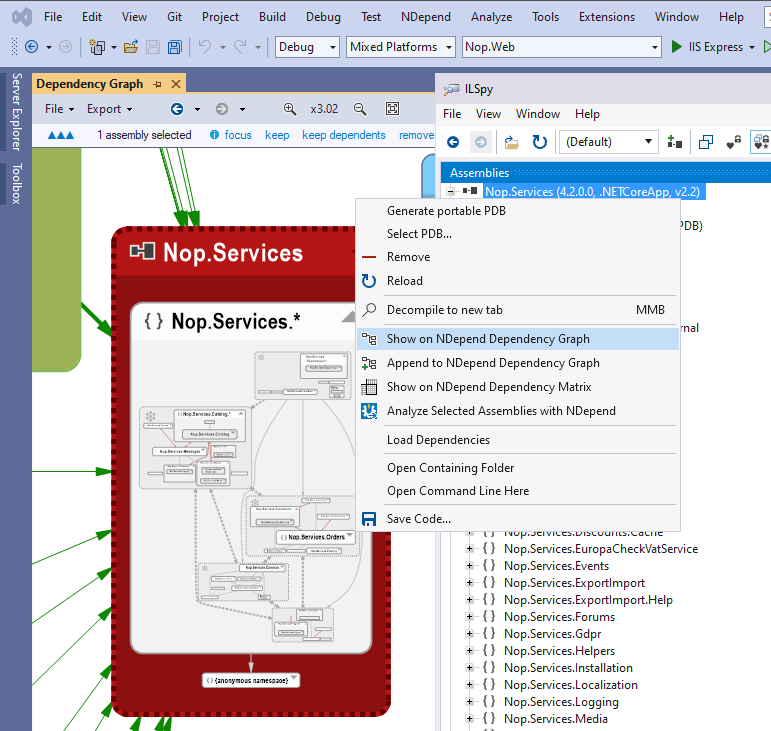Click ILSpy reload assemblies icon
This screenshot has width=771, height=731.
(539, 142)
